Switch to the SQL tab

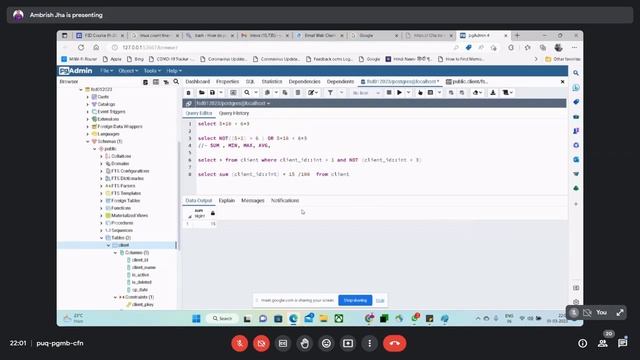click(250, 82)
